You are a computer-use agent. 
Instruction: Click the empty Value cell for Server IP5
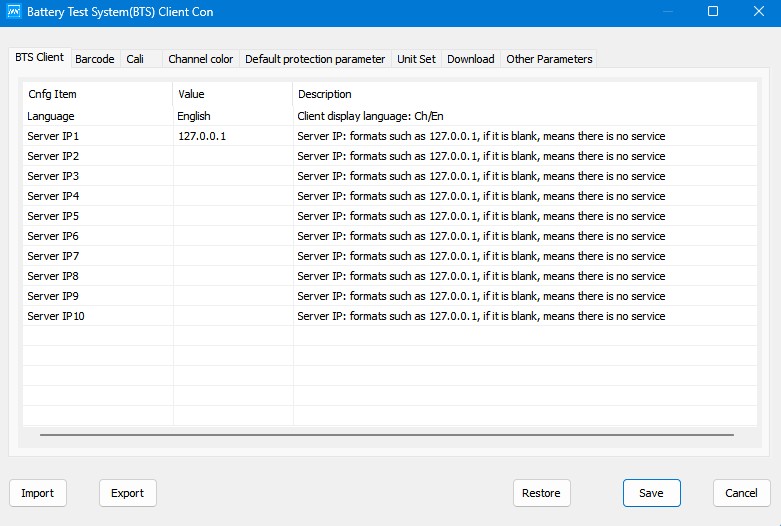233,216
